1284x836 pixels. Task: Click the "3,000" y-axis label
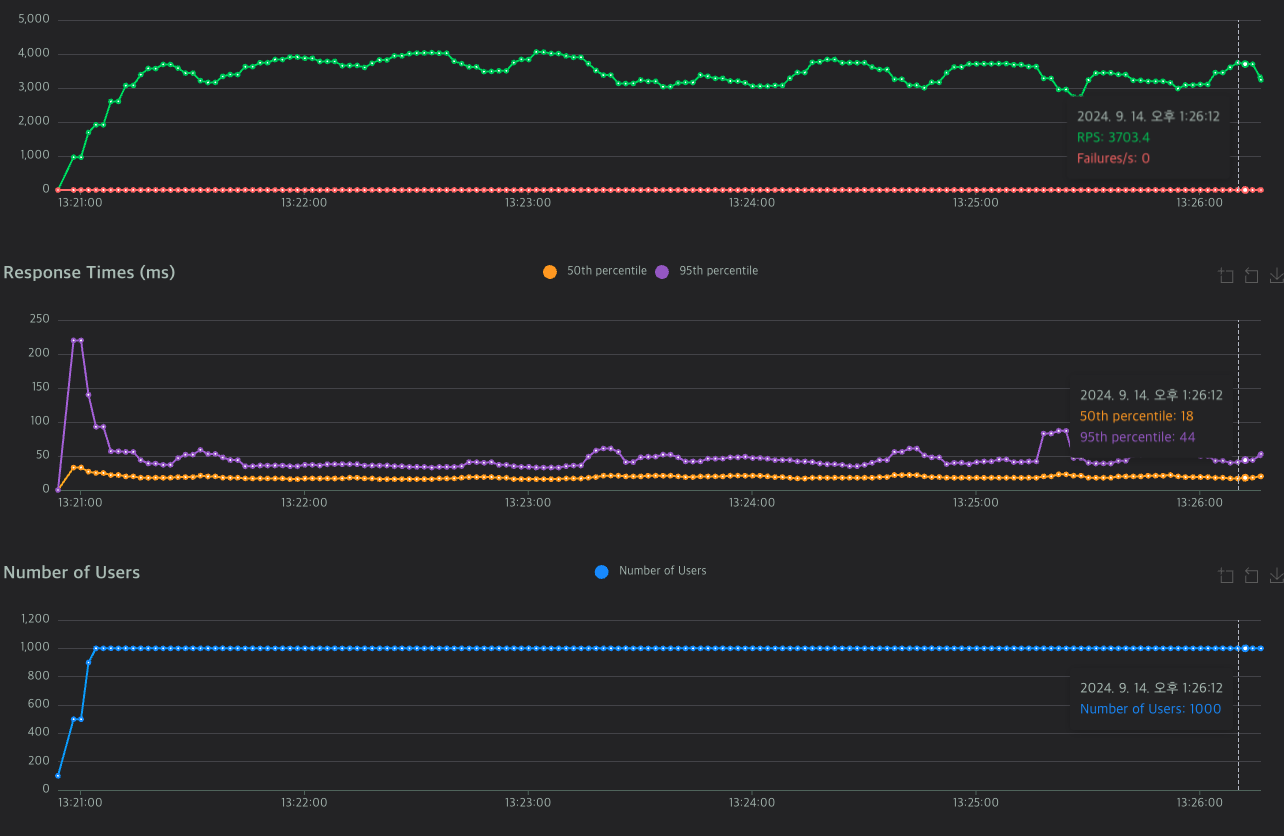[34, 88]
